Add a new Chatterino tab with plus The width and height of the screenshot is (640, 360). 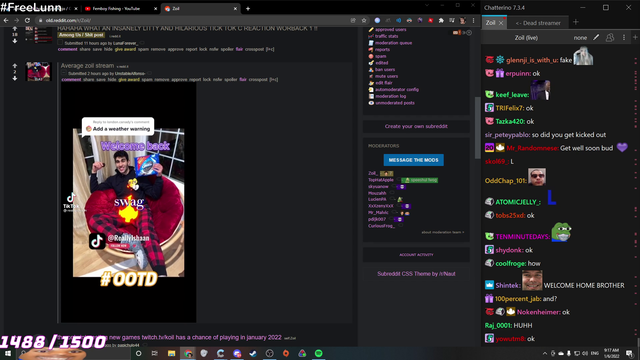click(576, 22)
